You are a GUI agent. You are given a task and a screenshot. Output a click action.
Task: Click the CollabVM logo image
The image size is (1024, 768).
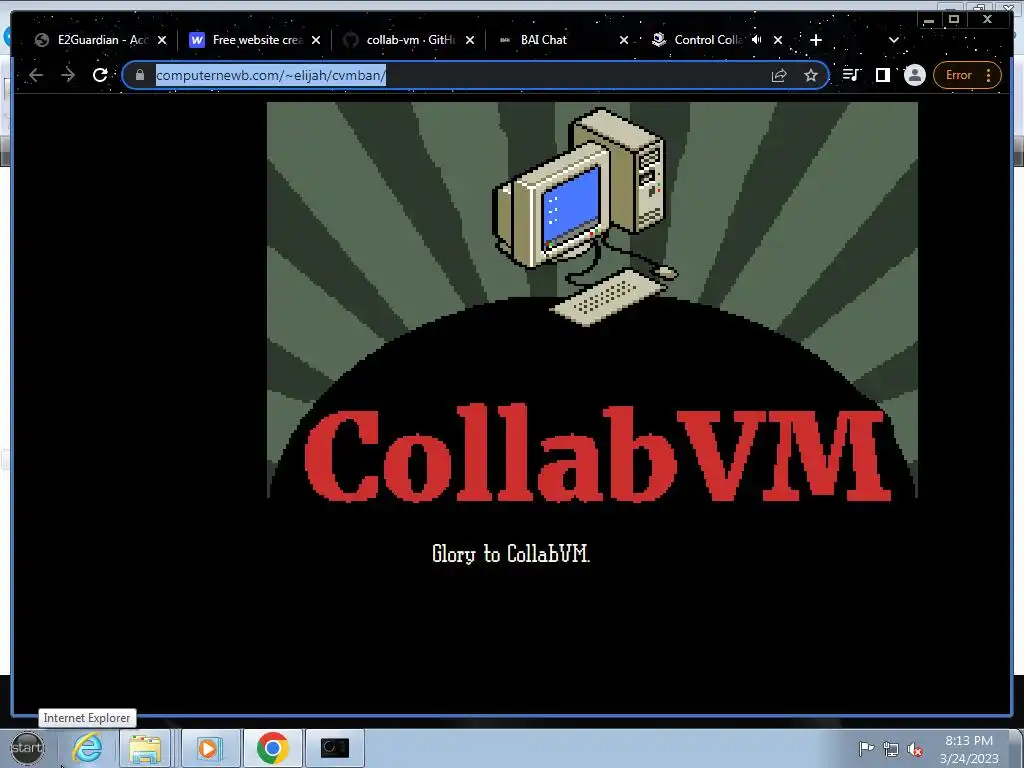[x=592, y=300]
